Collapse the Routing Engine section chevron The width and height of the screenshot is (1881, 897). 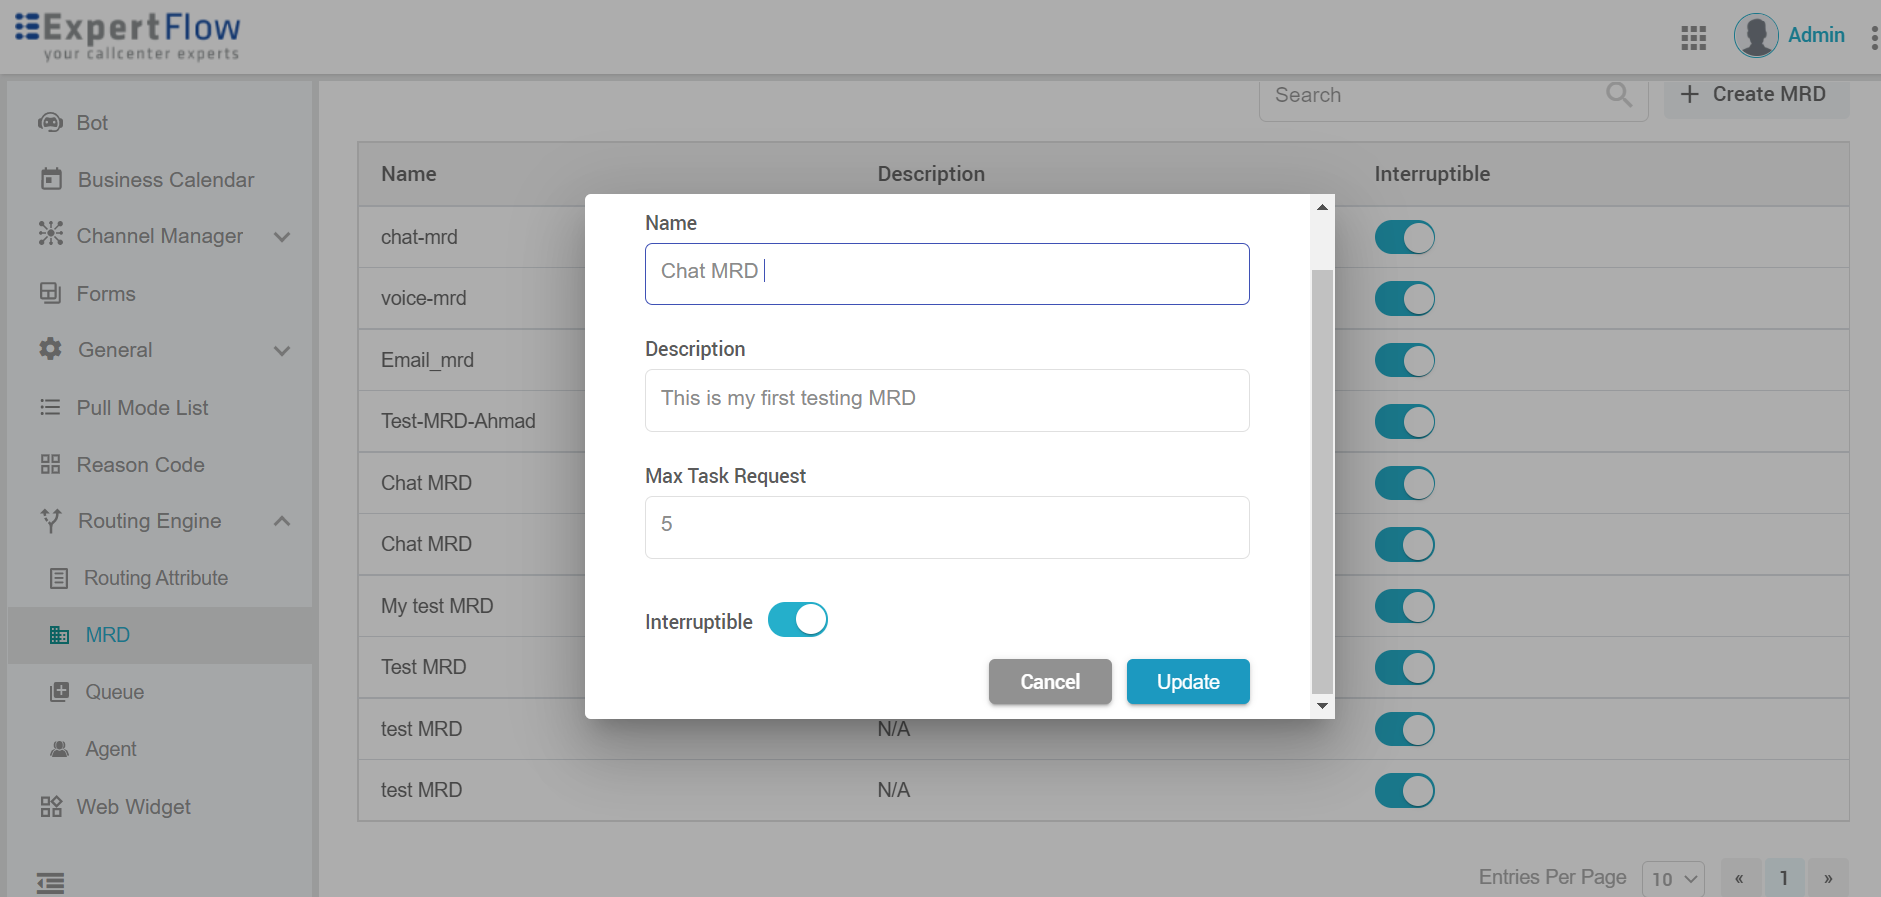click(x=282, y=521)
